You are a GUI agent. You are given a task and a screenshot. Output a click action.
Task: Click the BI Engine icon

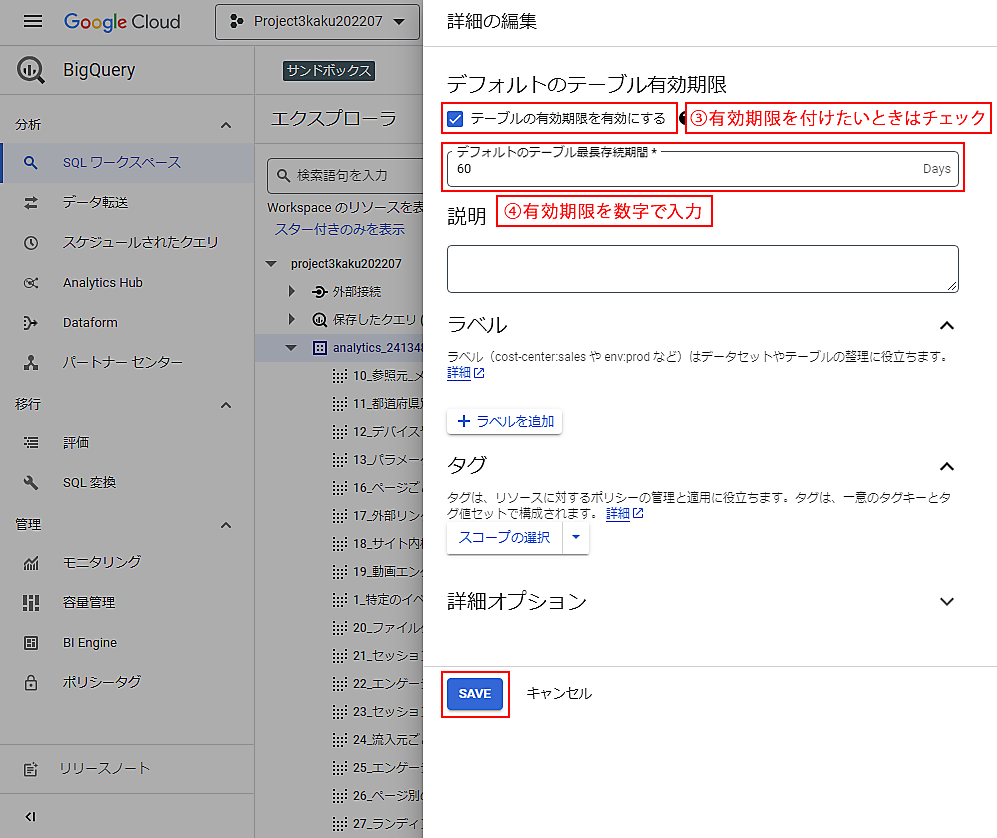pos(31,643)
